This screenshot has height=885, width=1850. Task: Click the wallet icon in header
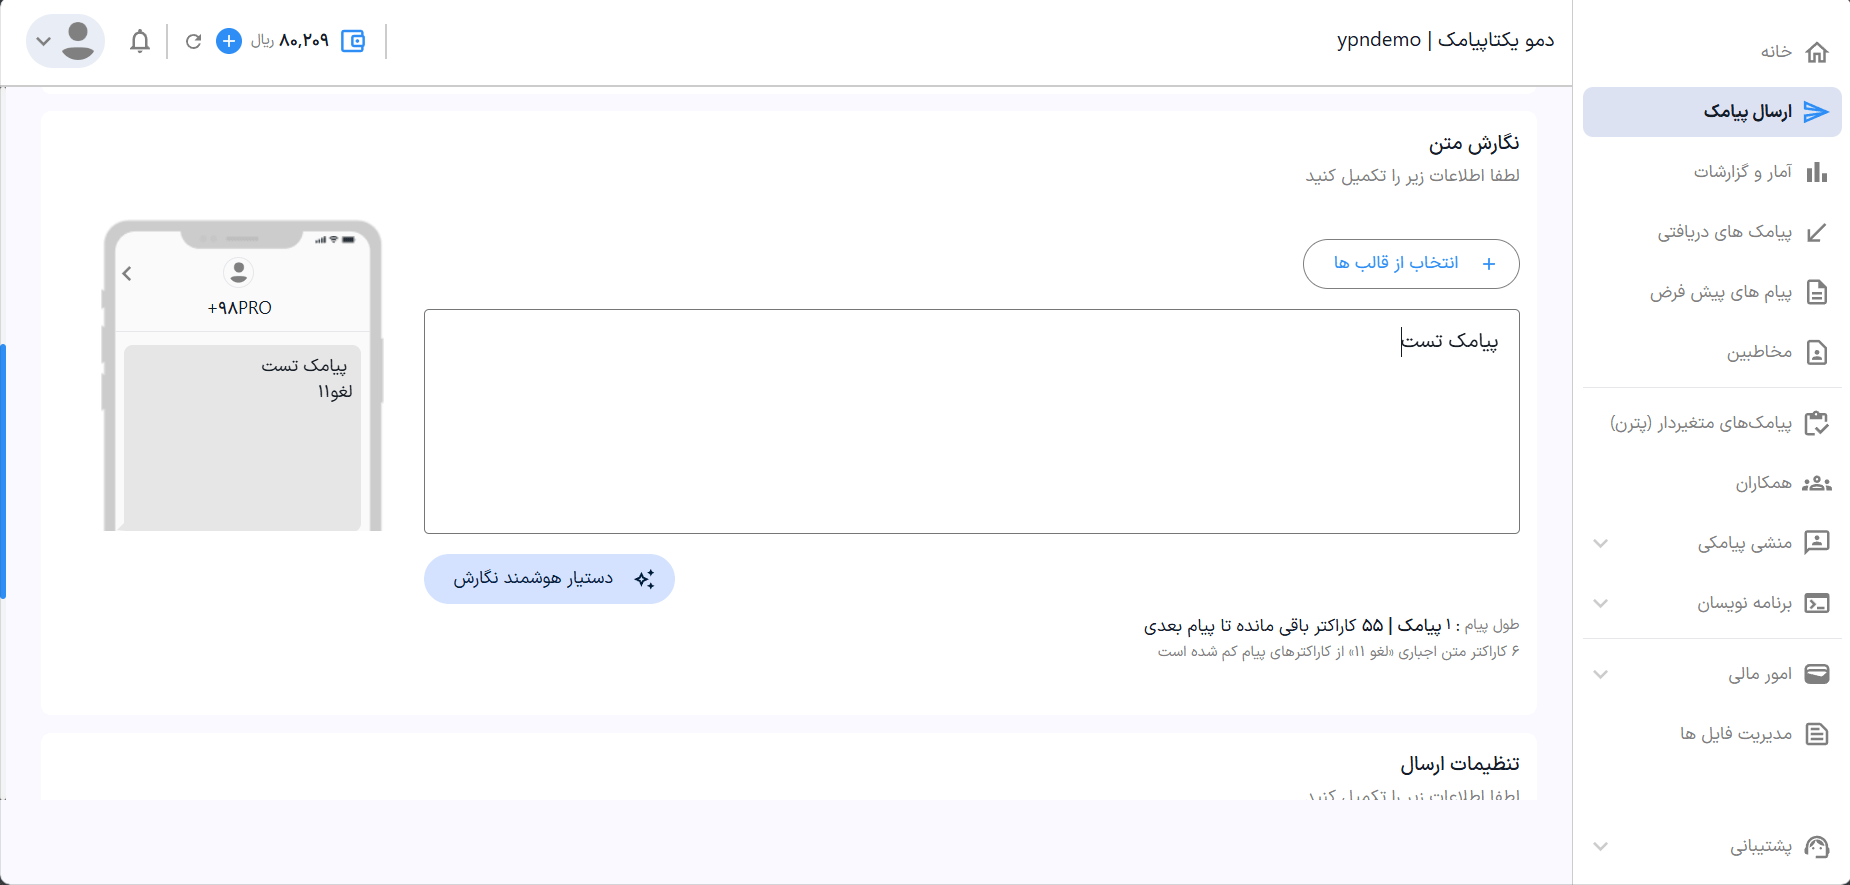(x=353, y=41)
